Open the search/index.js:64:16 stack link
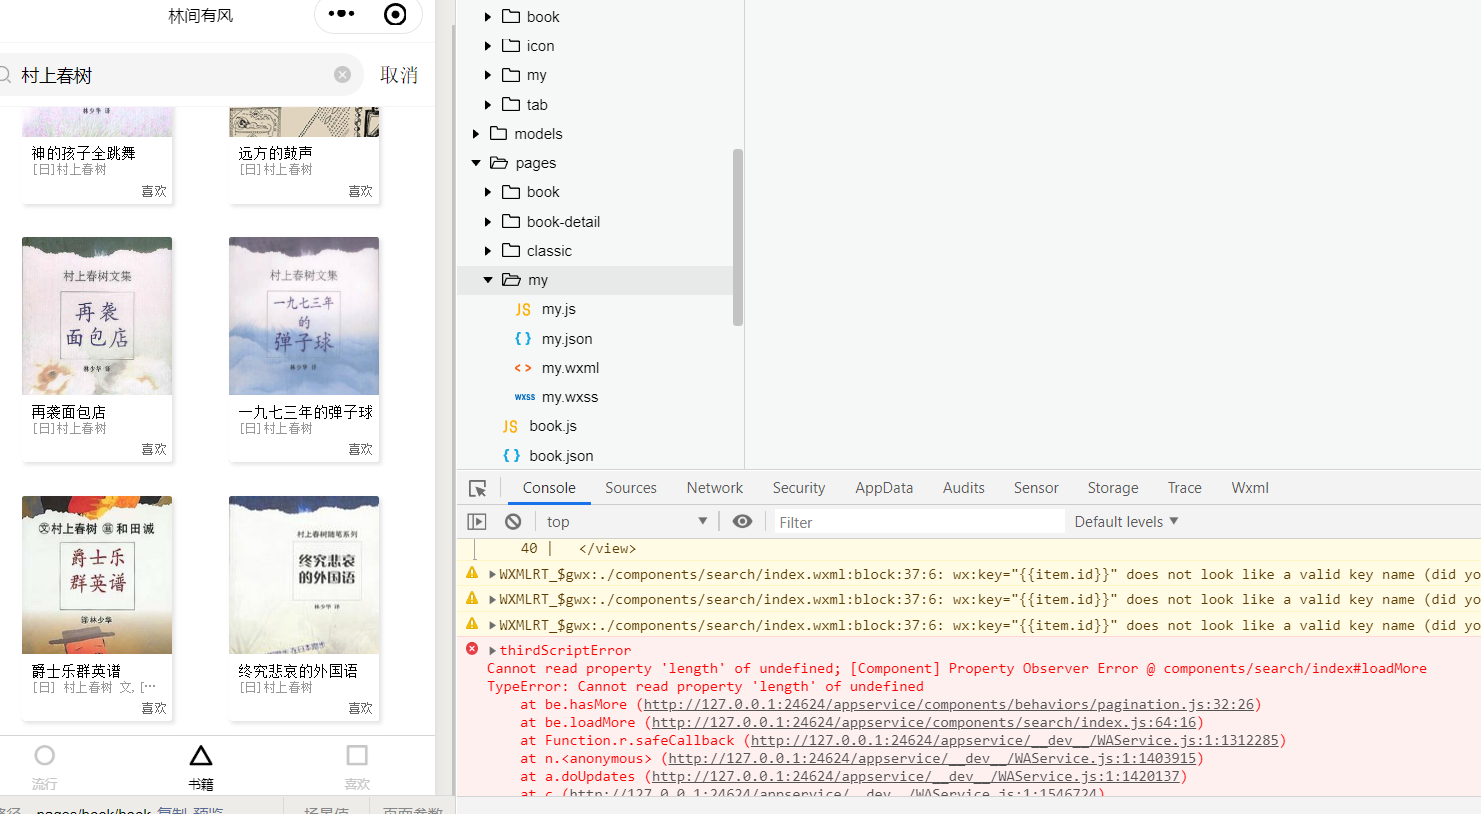 click(925, 723)
